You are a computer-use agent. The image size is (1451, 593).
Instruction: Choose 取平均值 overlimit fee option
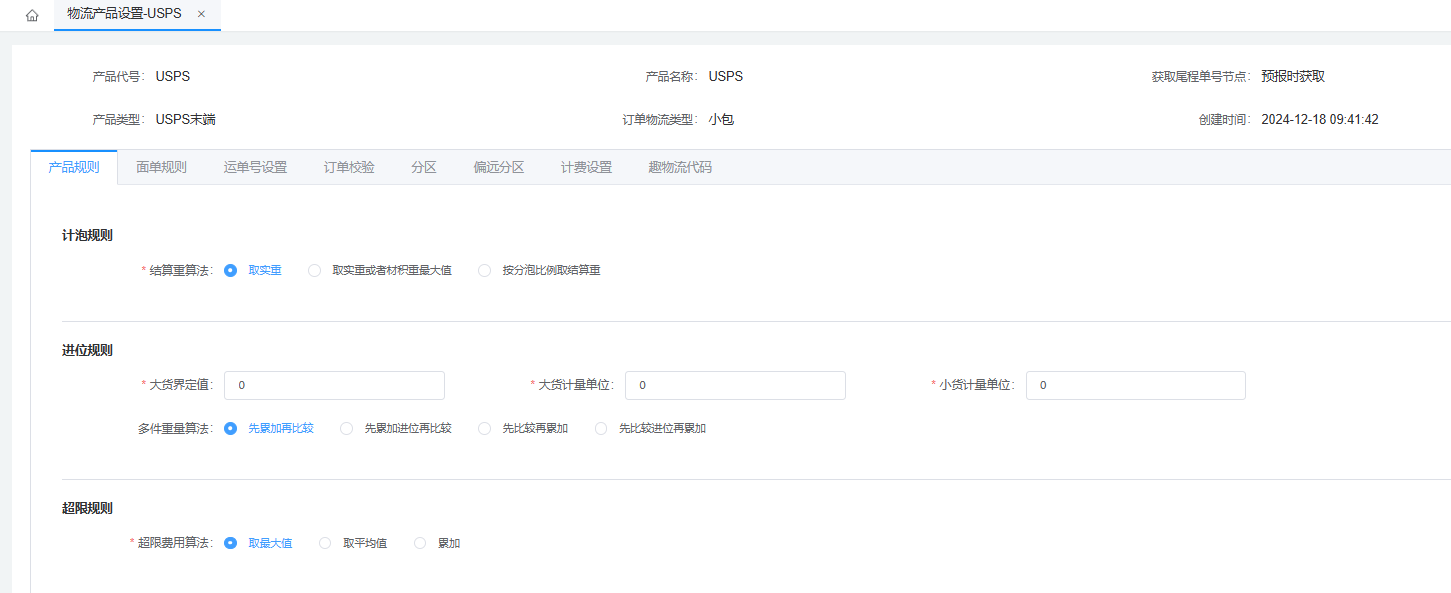[x=353, y=543]
